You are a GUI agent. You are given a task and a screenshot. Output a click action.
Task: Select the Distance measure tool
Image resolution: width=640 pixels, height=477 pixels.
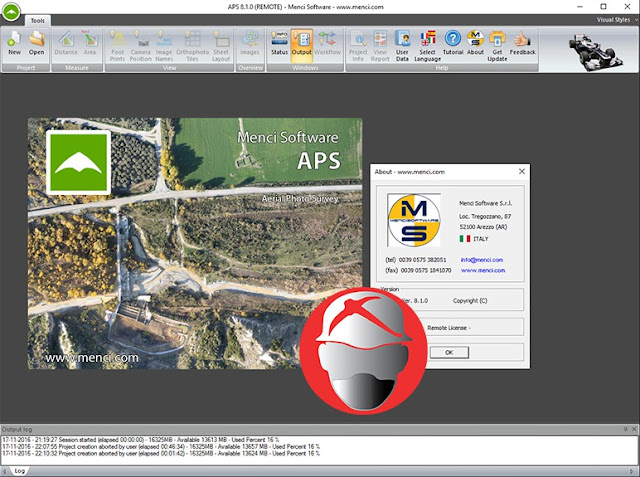pyautogui.click(x=66, y=43)
